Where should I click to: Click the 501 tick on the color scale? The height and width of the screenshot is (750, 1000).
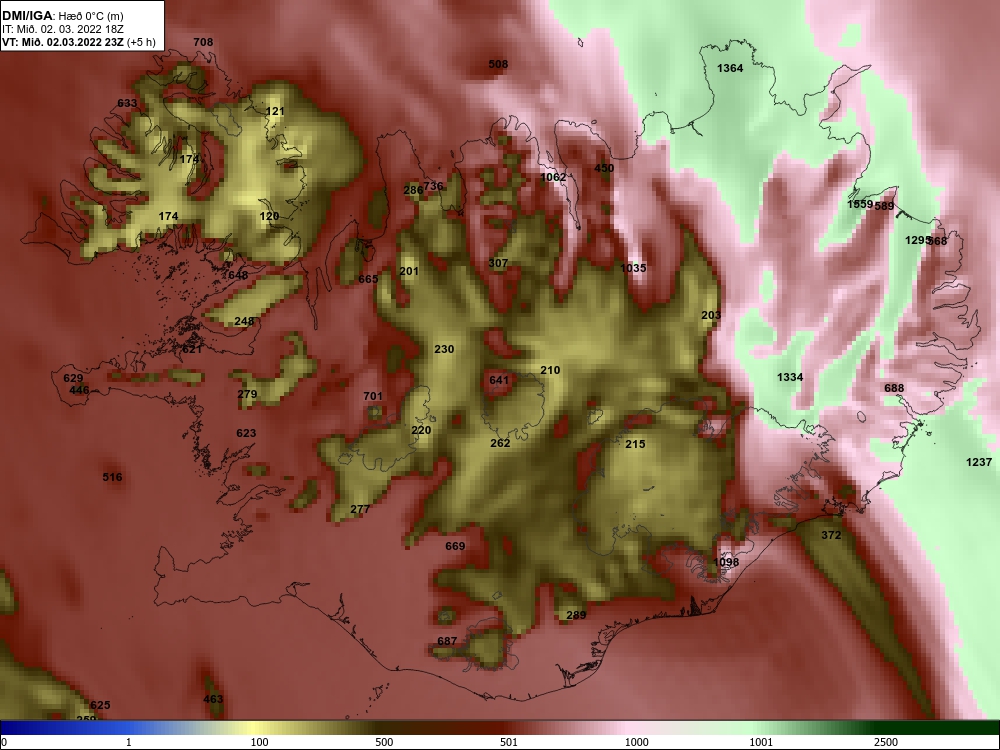[x=509, y=742]
